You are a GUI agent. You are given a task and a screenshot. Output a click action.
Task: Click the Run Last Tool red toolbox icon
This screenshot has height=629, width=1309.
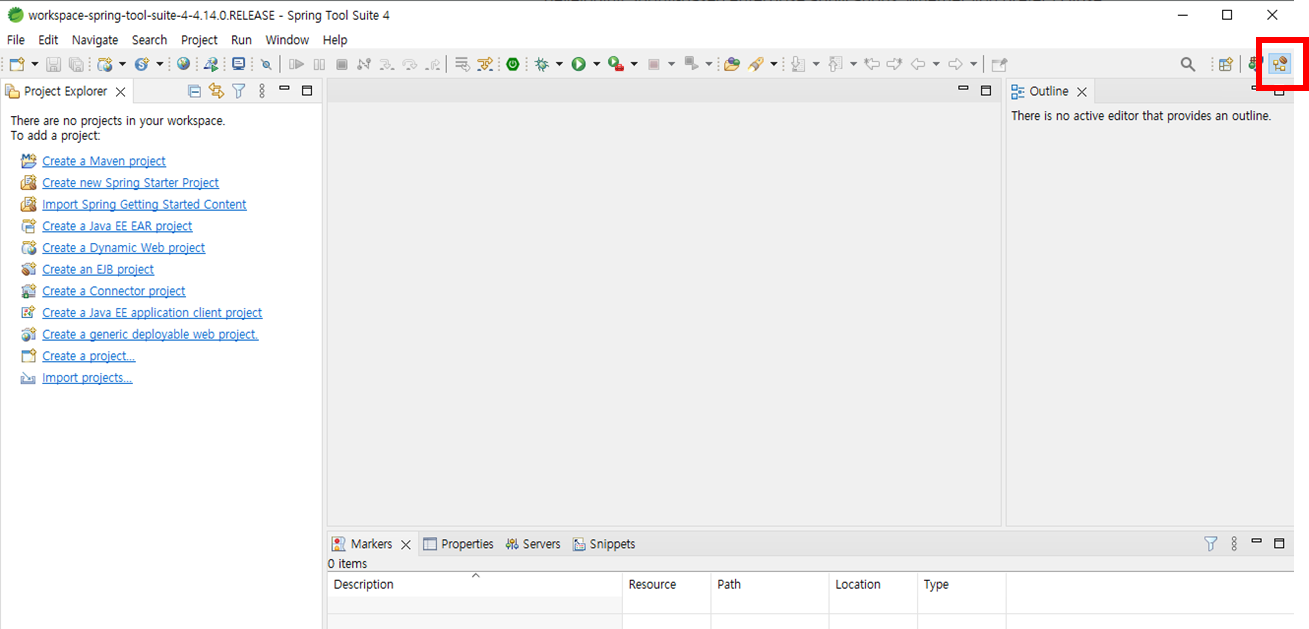[615, 64]
